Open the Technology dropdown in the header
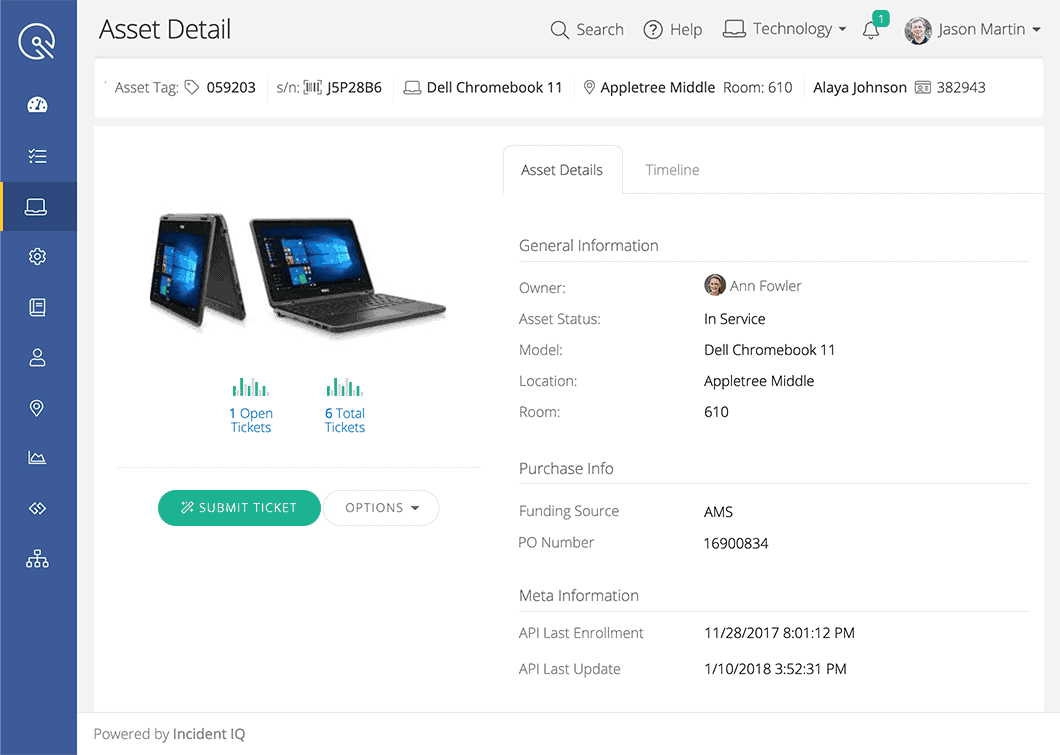 point(784,28)
